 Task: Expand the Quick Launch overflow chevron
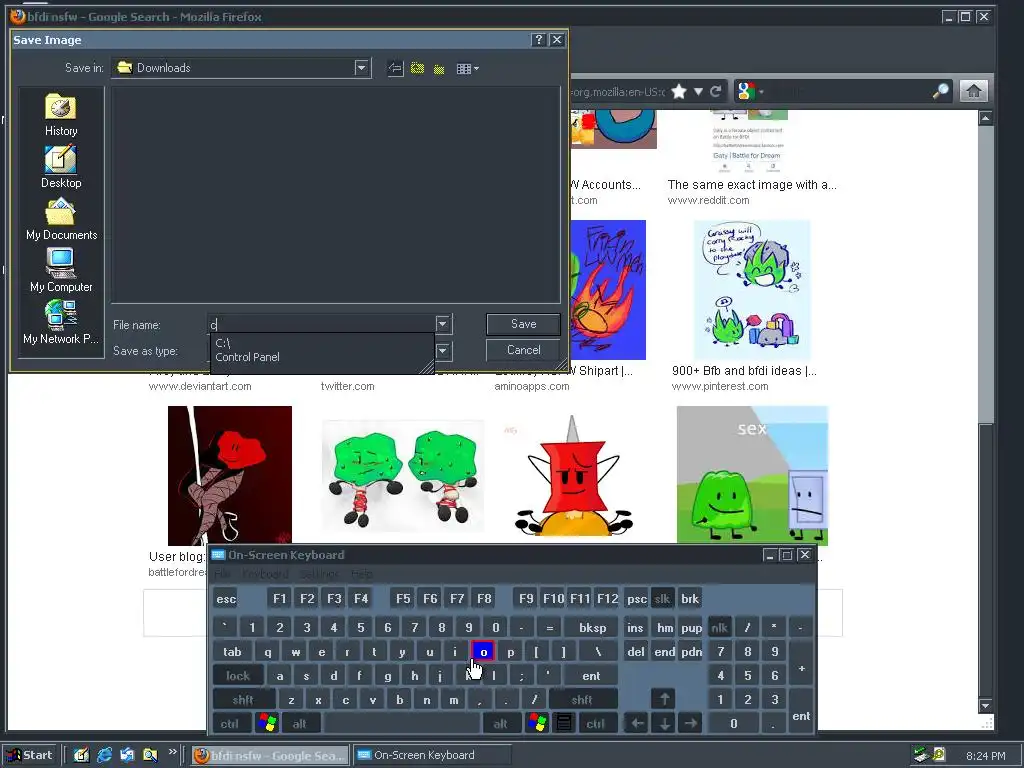point(172,752)
